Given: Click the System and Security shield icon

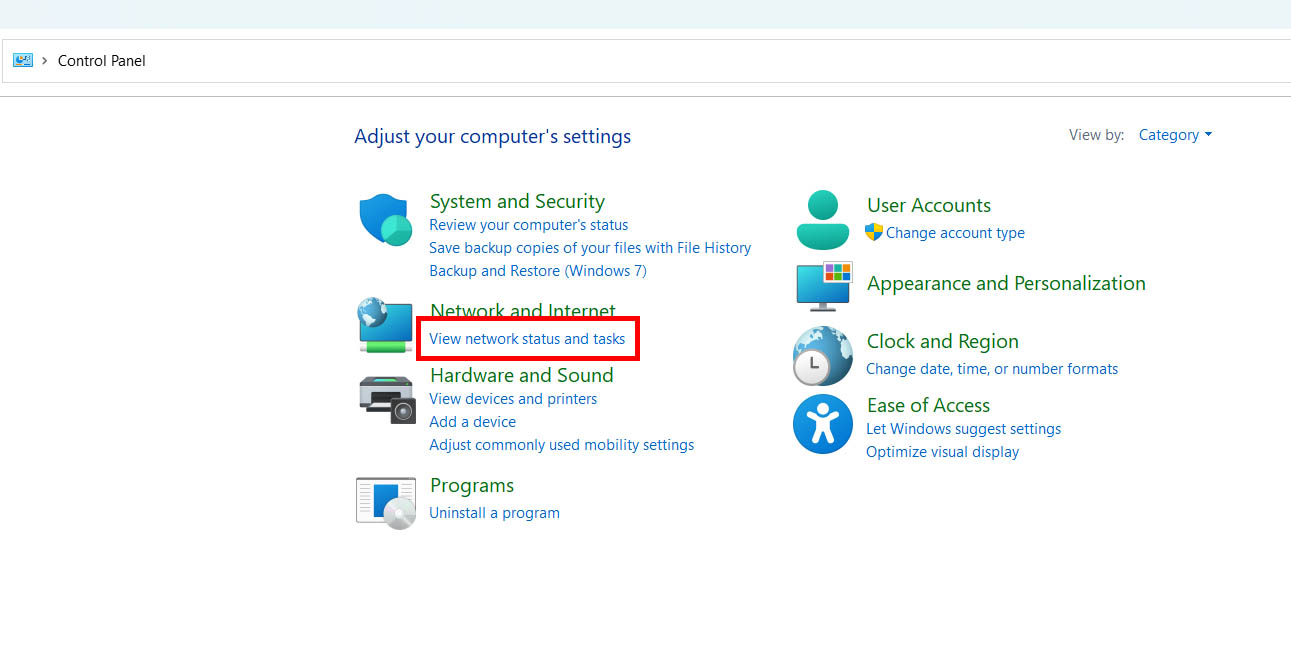Looking at the screenshot, I should point(386,220).
